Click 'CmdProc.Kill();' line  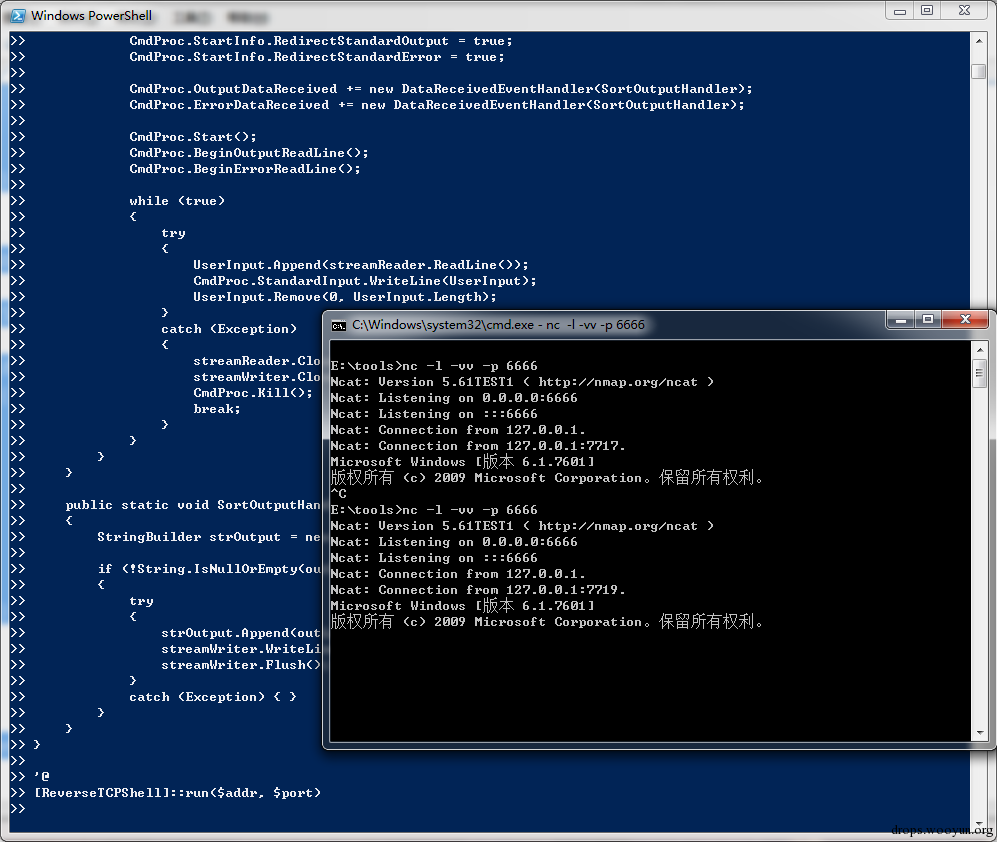click(253, 392)
